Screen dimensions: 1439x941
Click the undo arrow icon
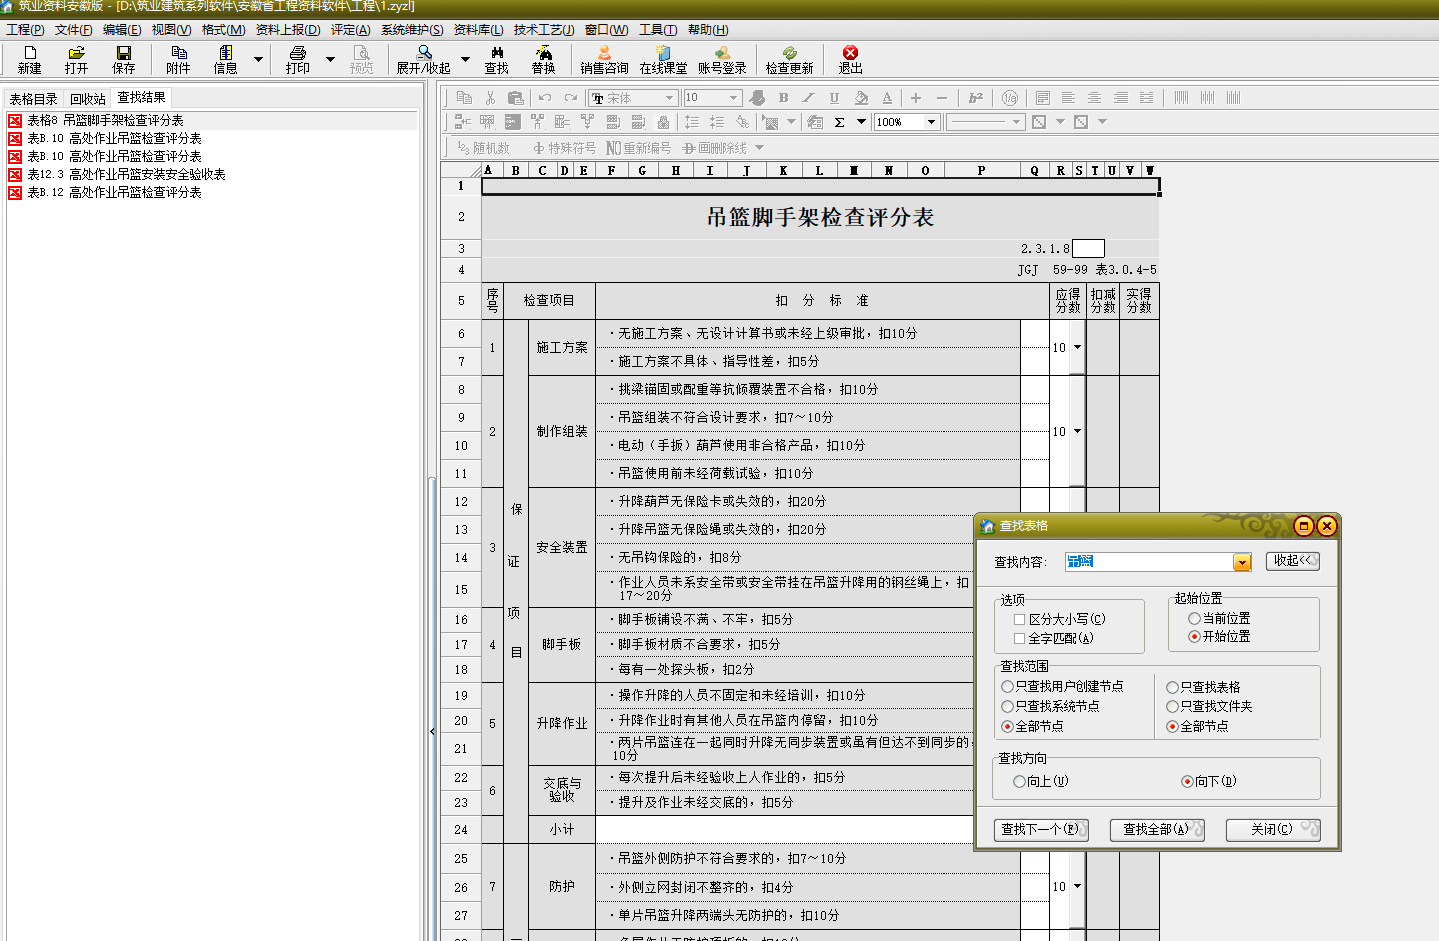click(x=545, y=97)
